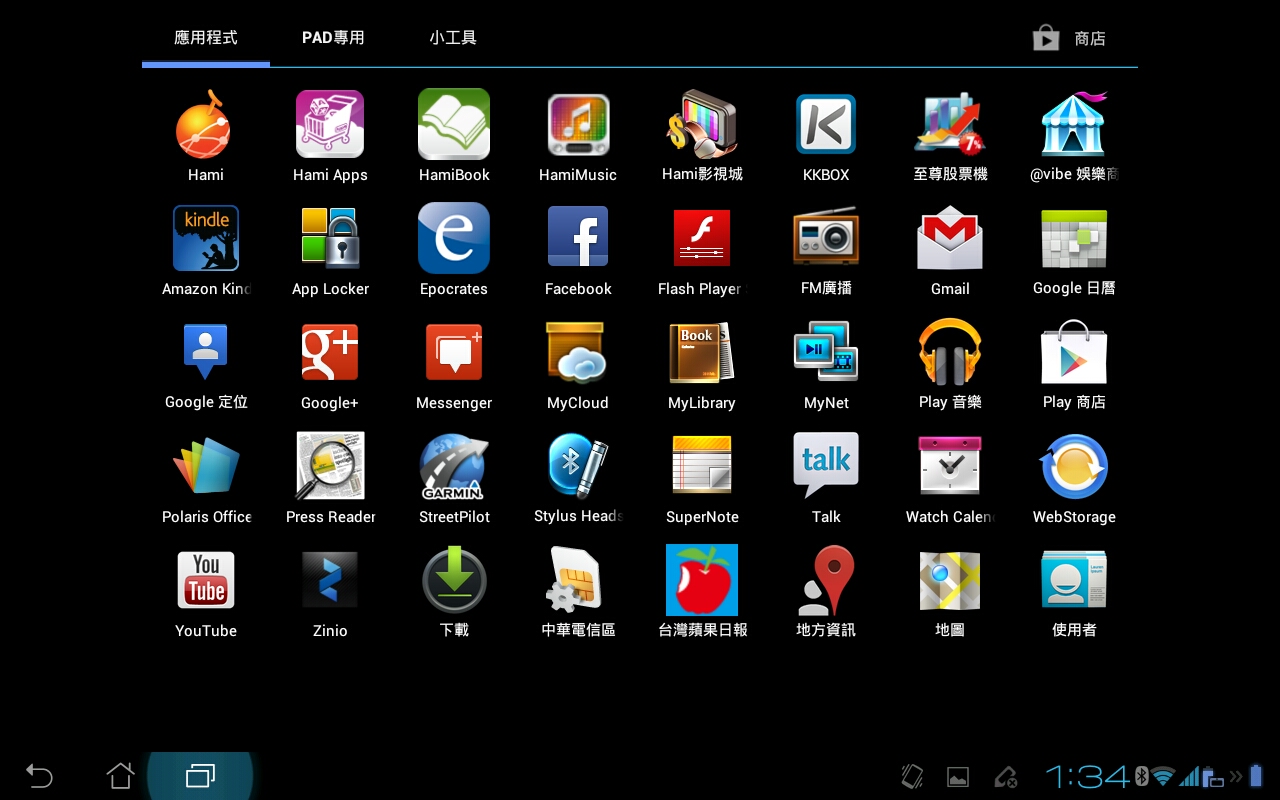Switch to 小工具 widgets tab

(453, 38)
